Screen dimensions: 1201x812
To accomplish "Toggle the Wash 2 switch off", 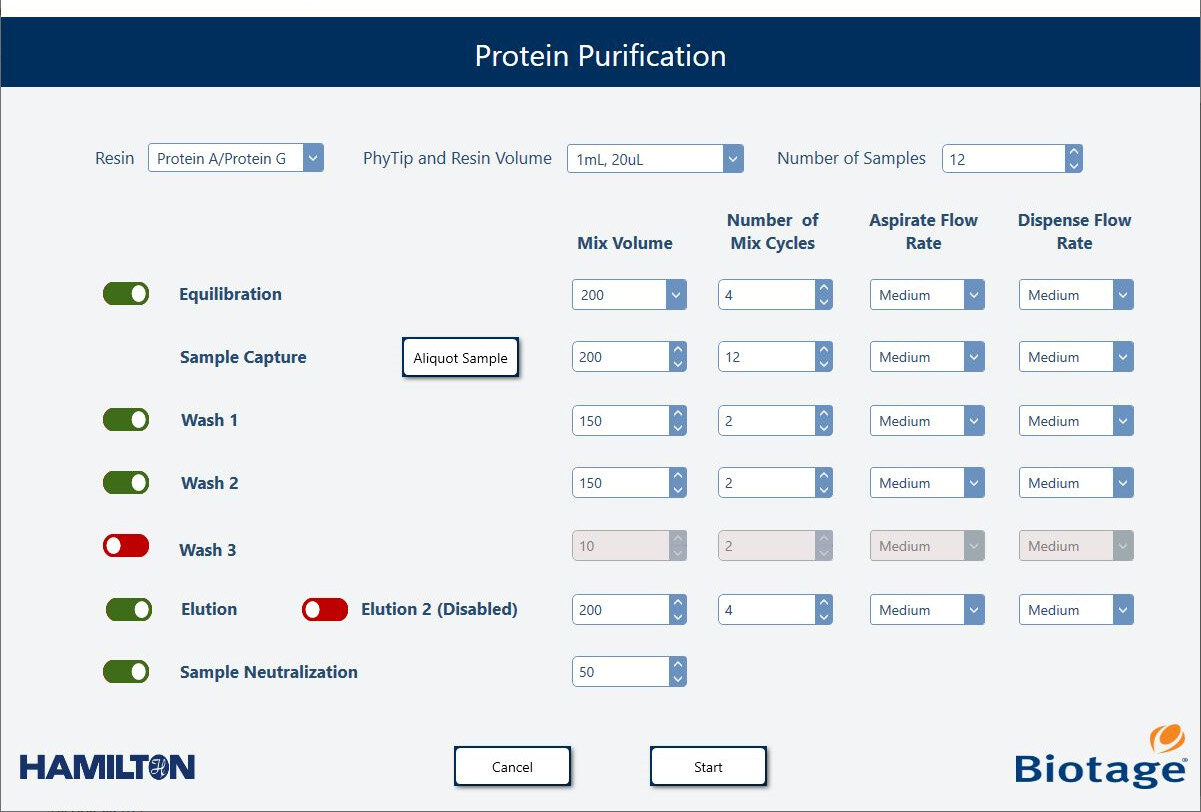I will pos(125,482).
